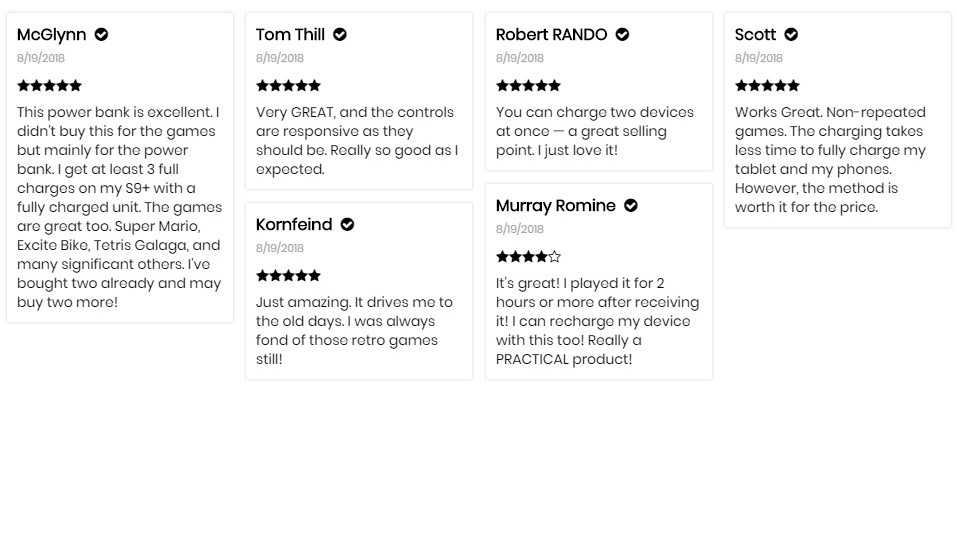Click Tom Thill's review text about controls
Viewport: 957px width, 539px height.
357,141
